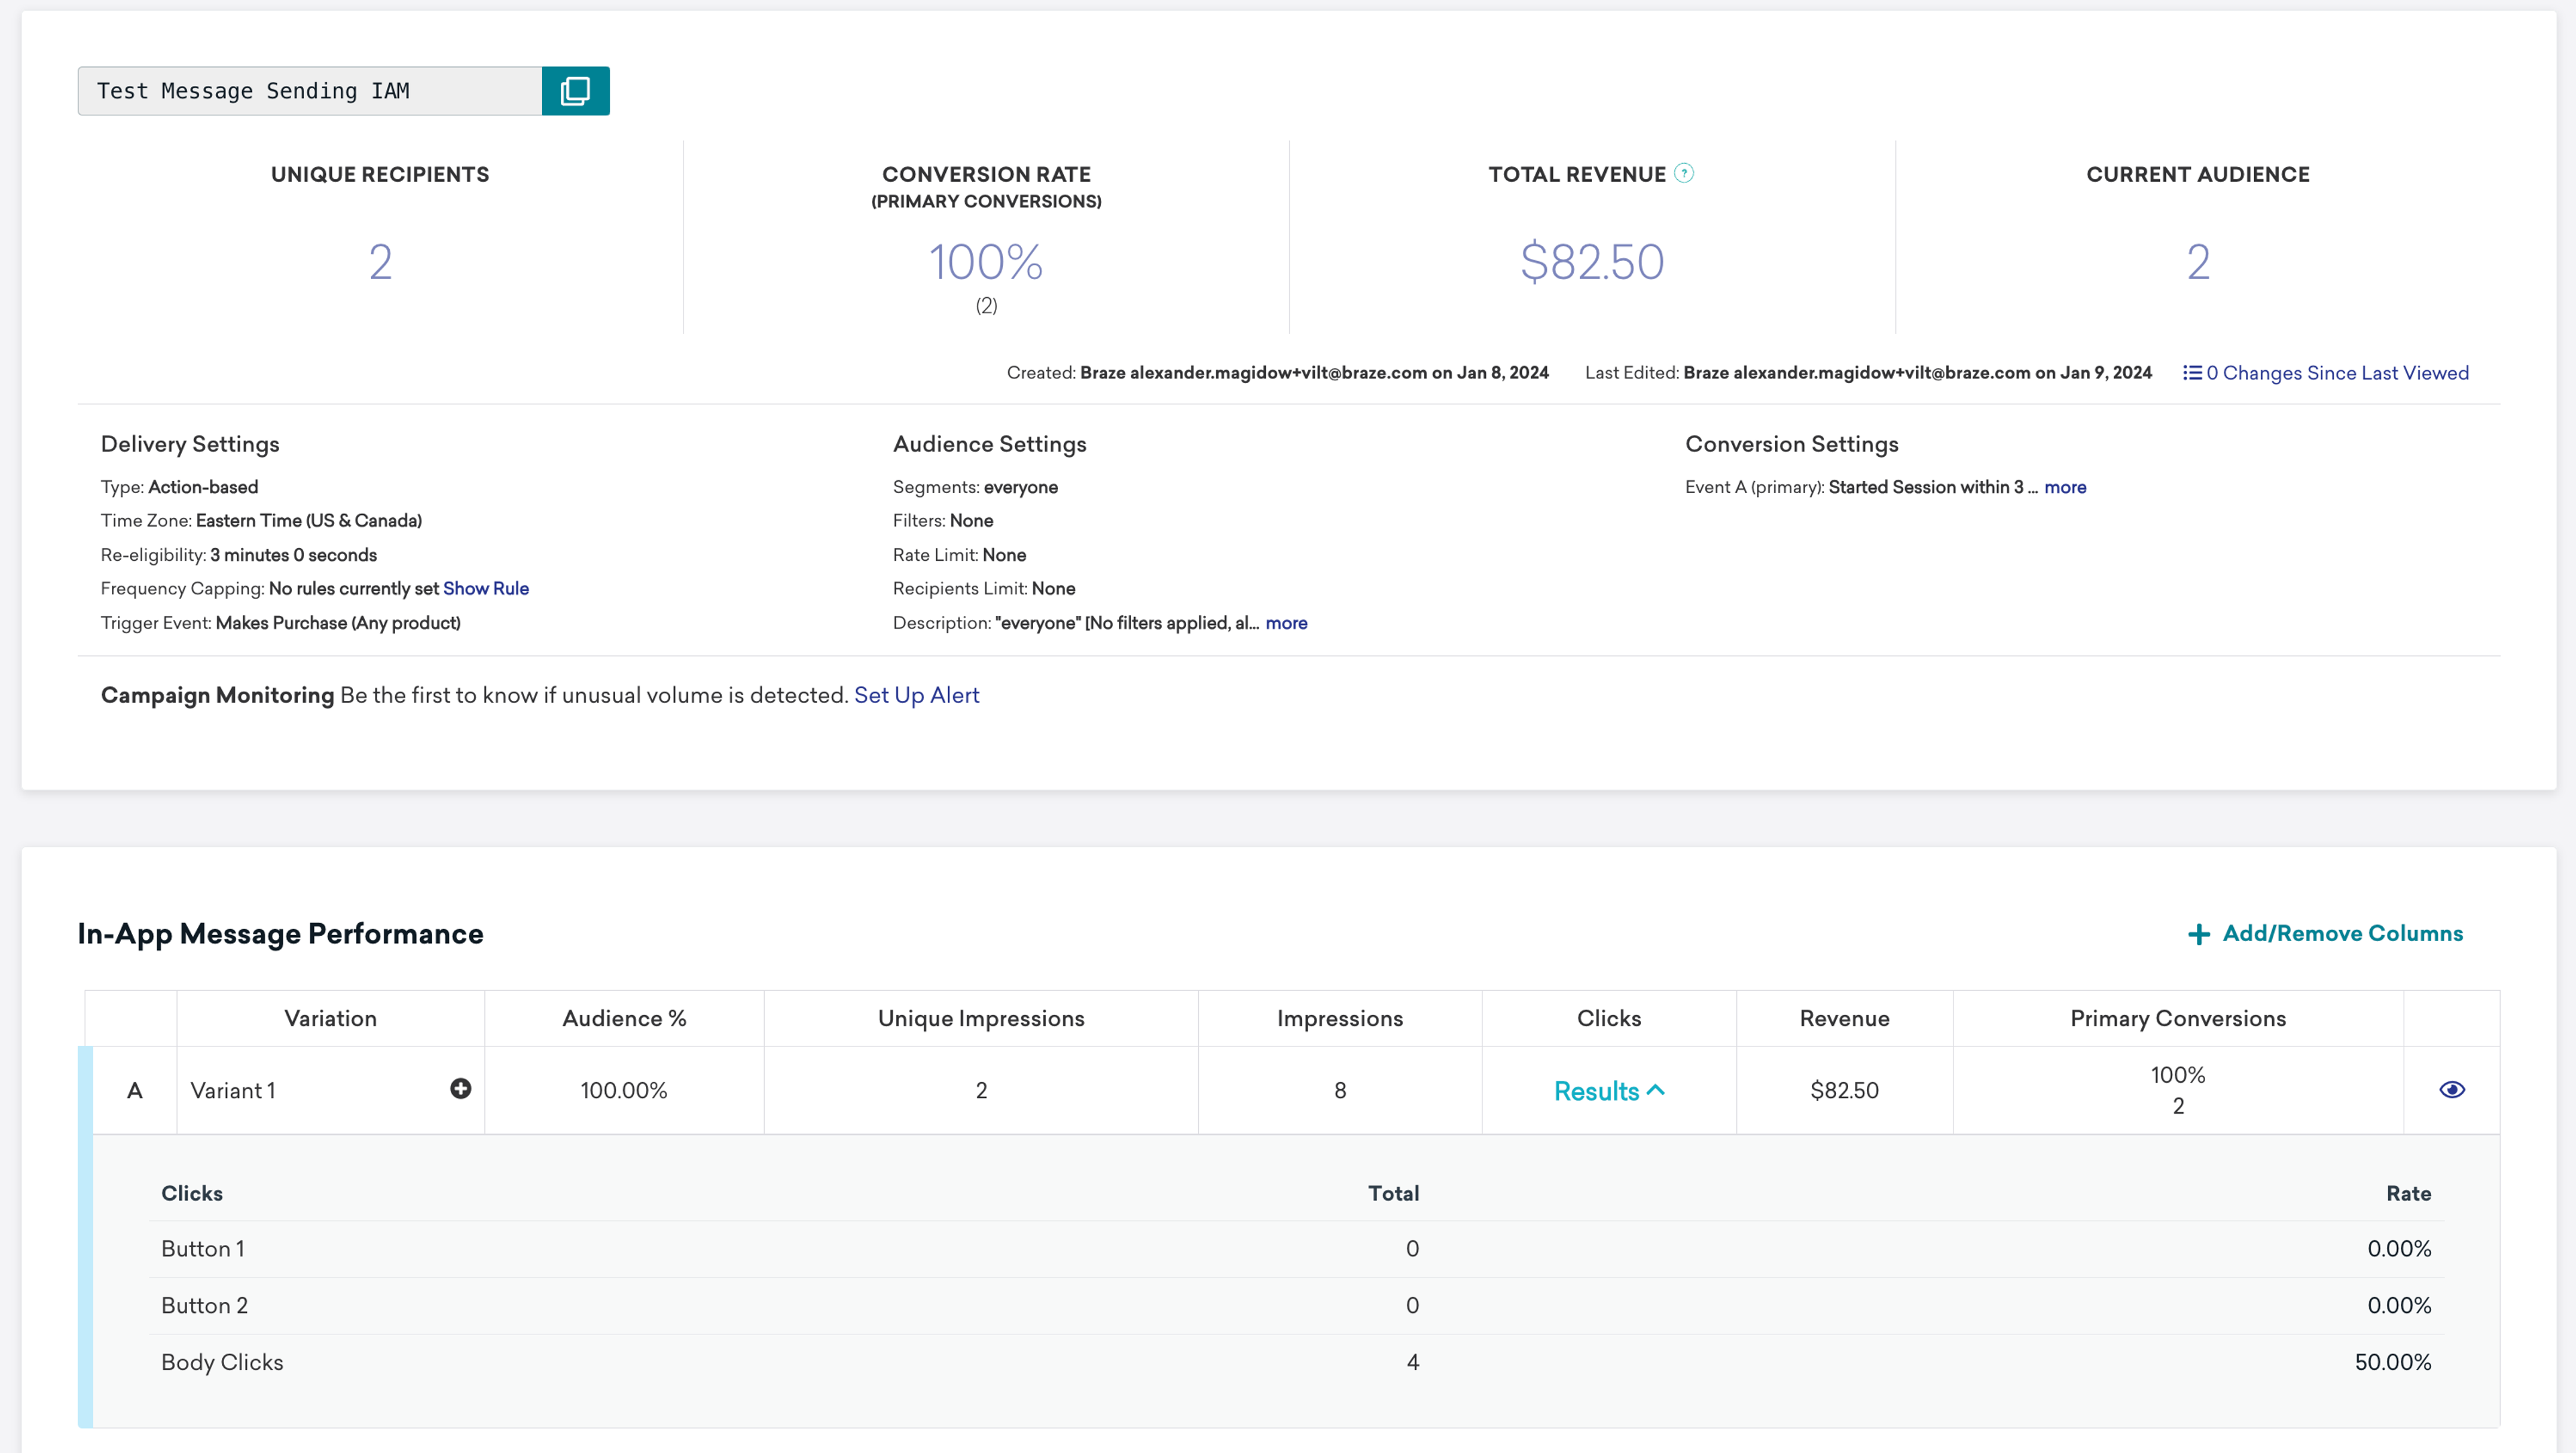Click the Changes list icon

pyautogui.click(x=2192, y=373)
